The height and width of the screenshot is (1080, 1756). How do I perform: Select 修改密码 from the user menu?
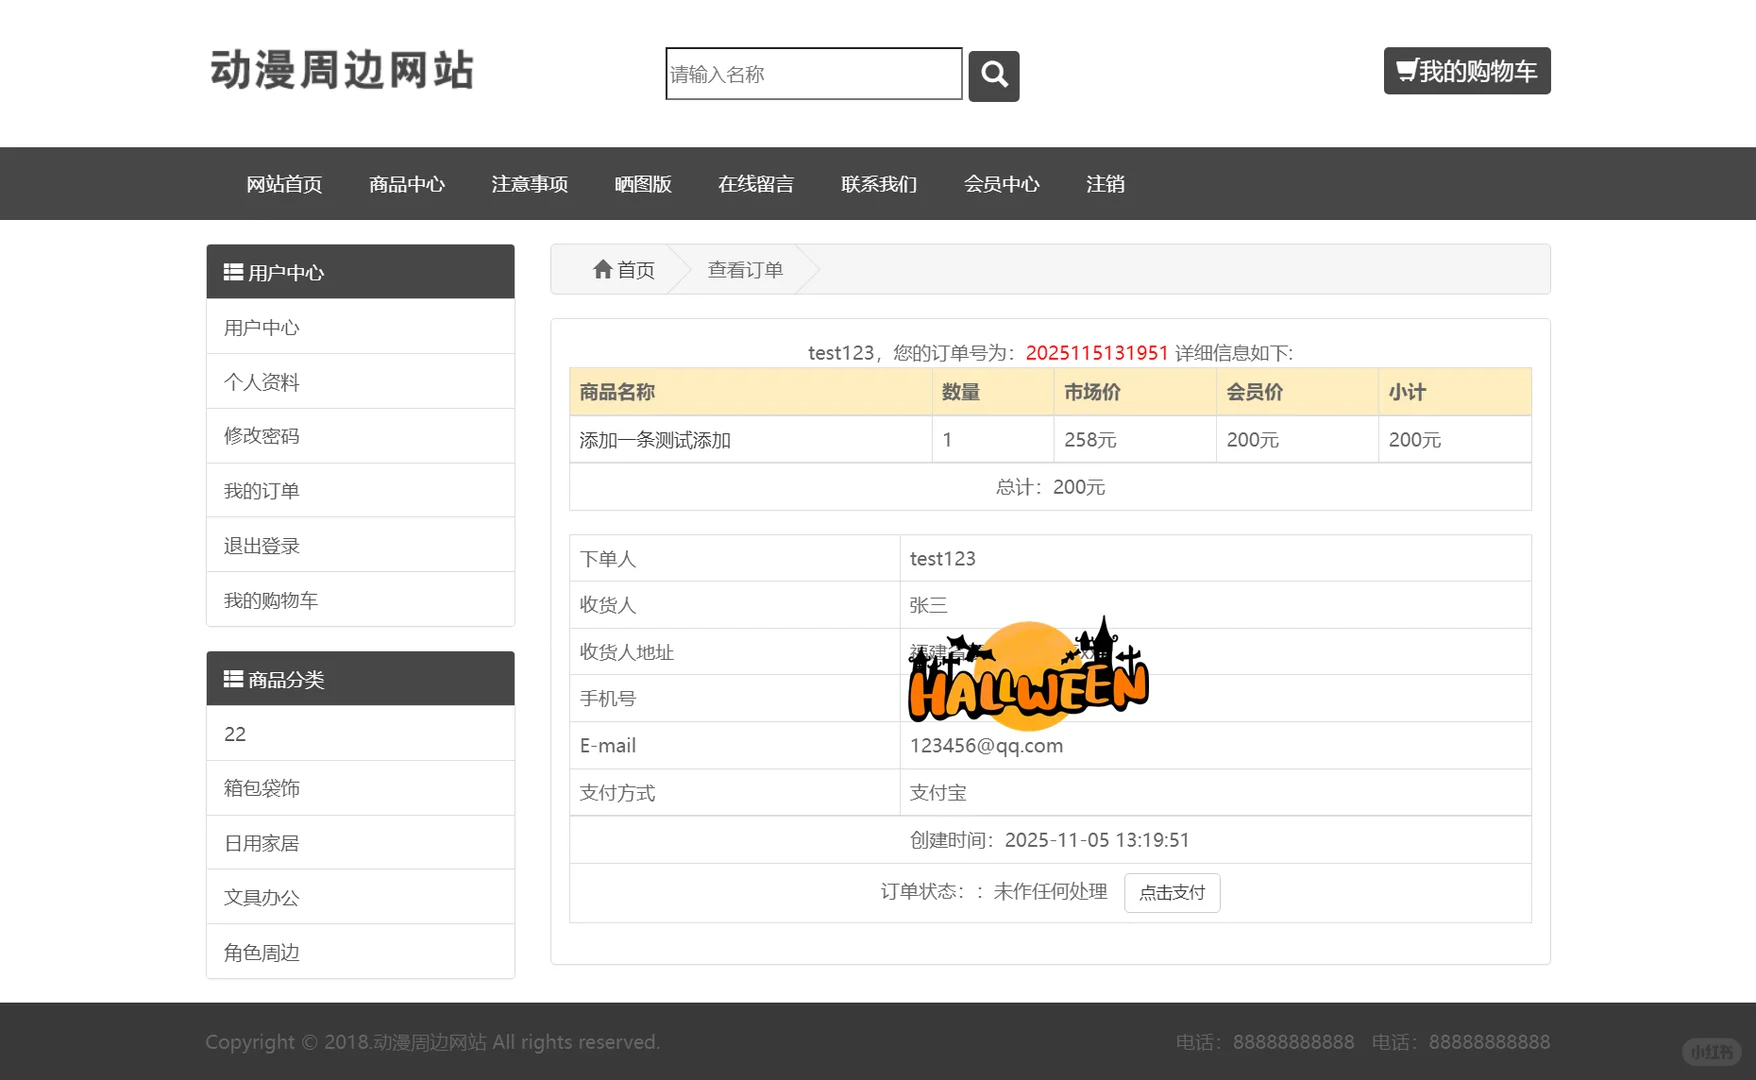[x=261, y=436]
